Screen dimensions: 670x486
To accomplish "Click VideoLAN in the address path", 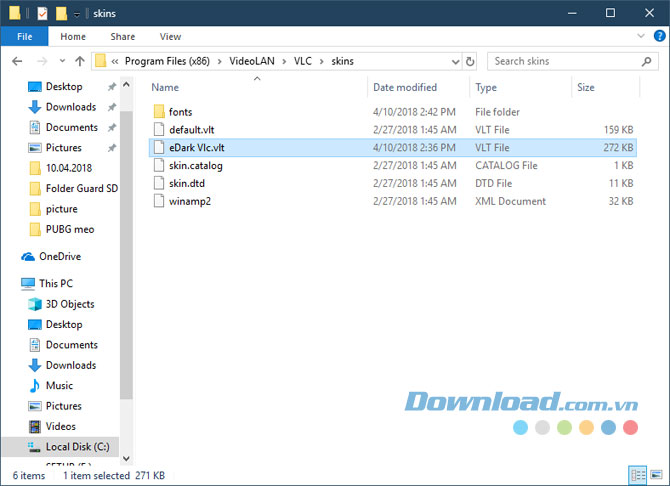I will click(252, 61).
